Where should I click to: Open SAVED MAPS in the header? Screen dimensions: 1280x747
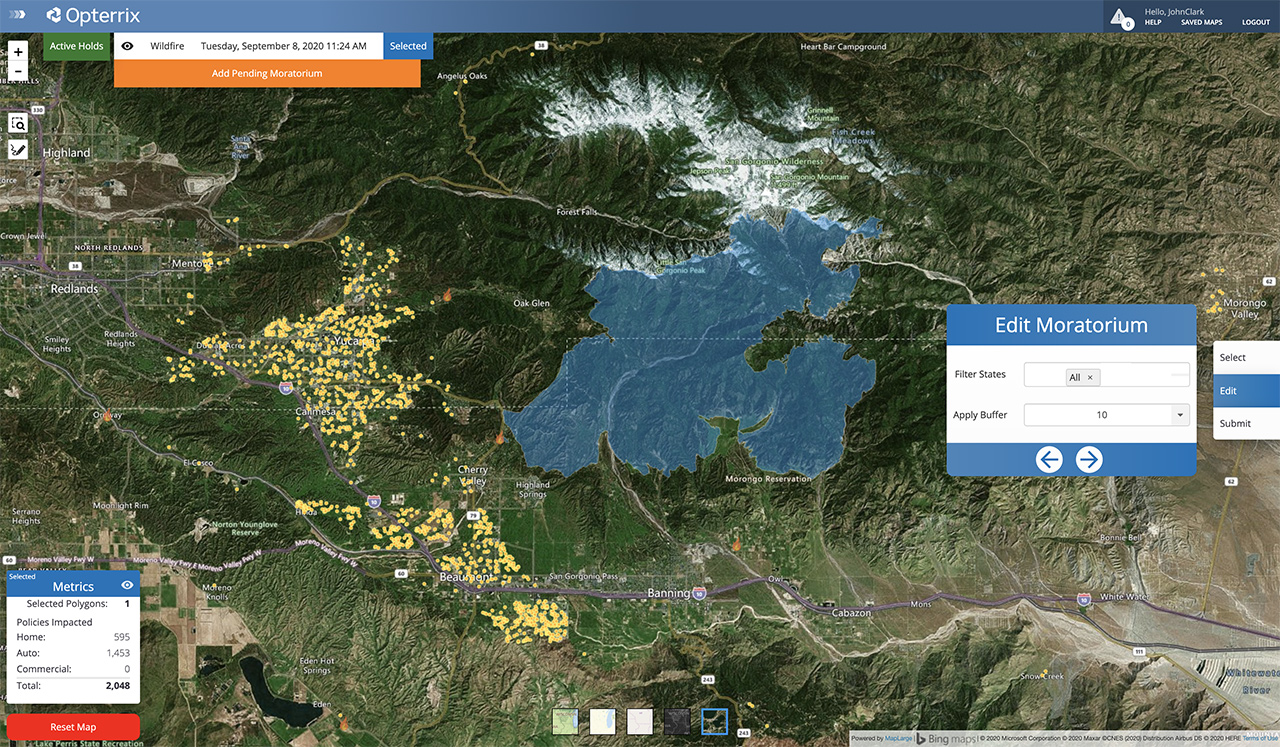1201,22
